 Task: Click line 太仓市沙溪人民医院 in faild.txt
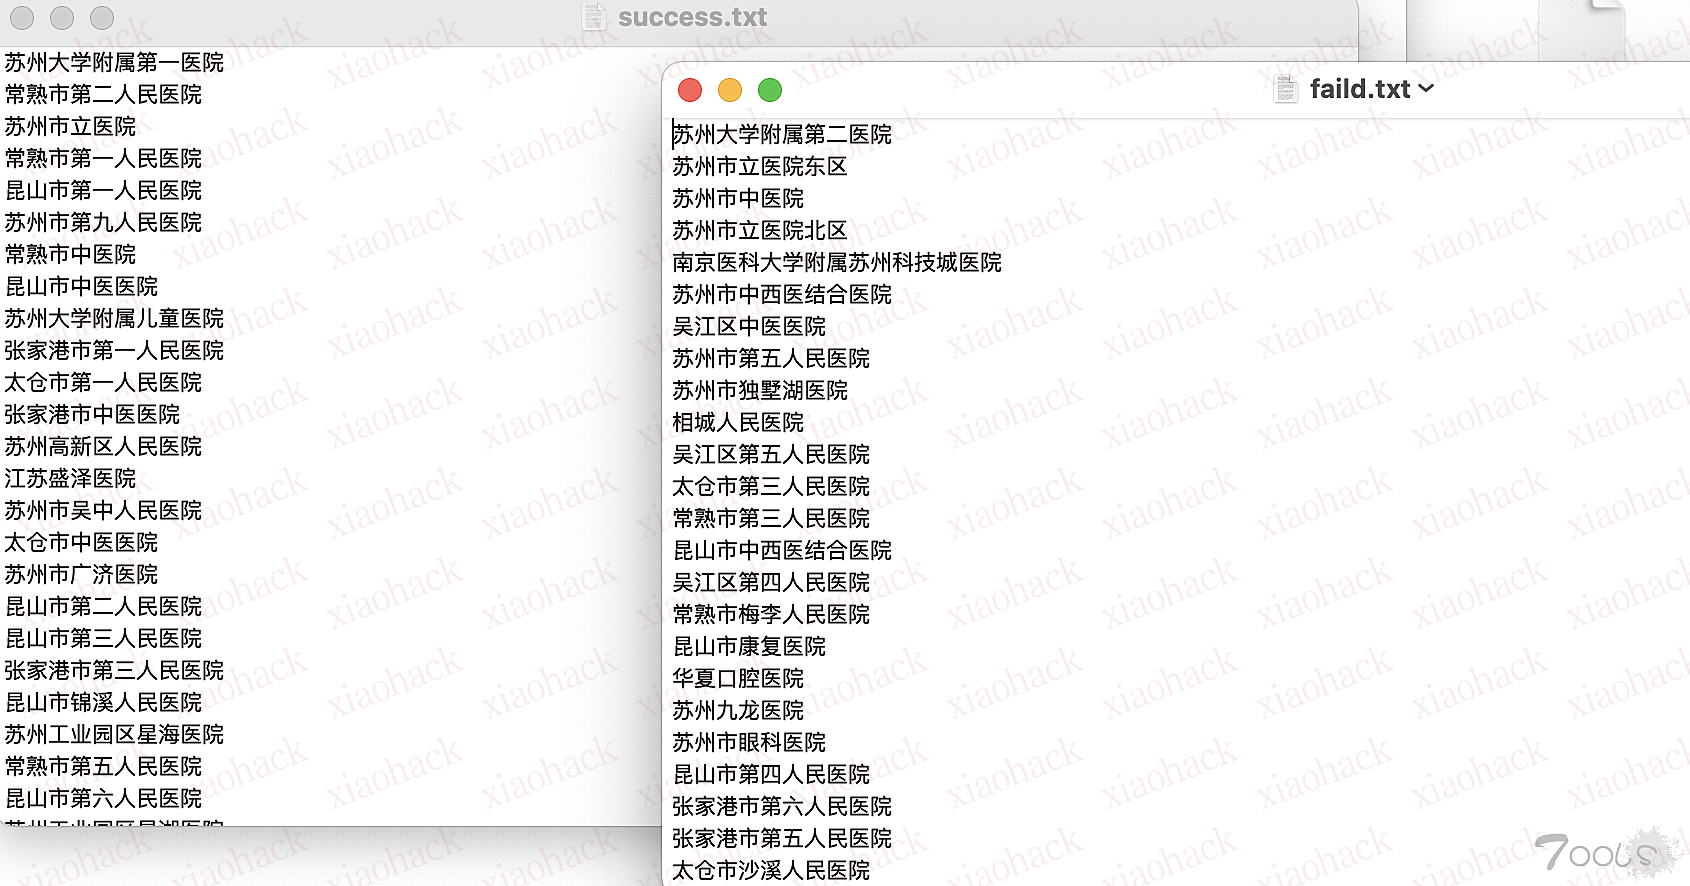[771, 870]
